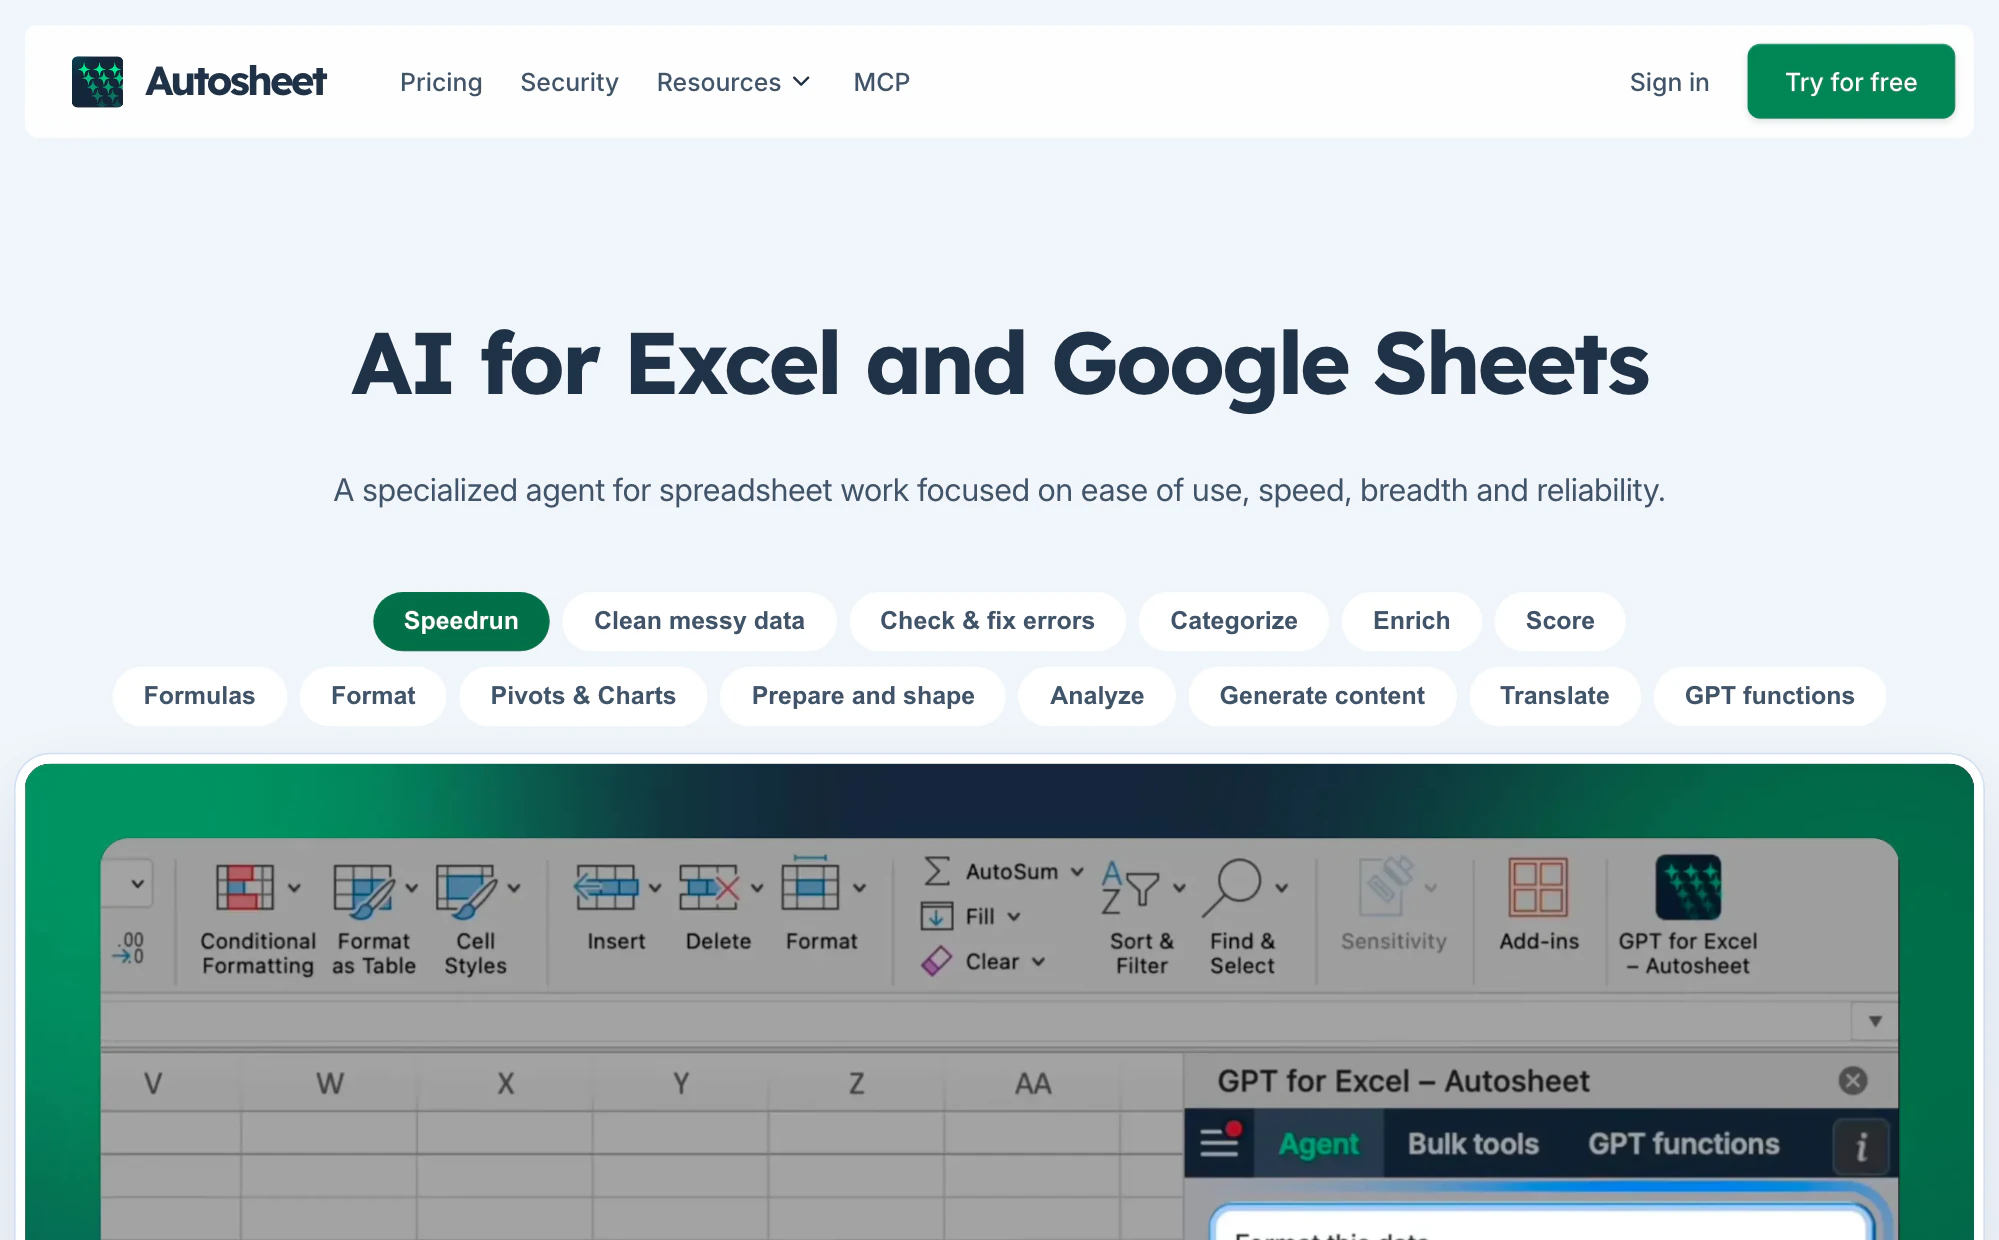Click the Format cells icon in ribbon
The height and width of the screenshot is (1240, 1999).
(x=811, y=883)
